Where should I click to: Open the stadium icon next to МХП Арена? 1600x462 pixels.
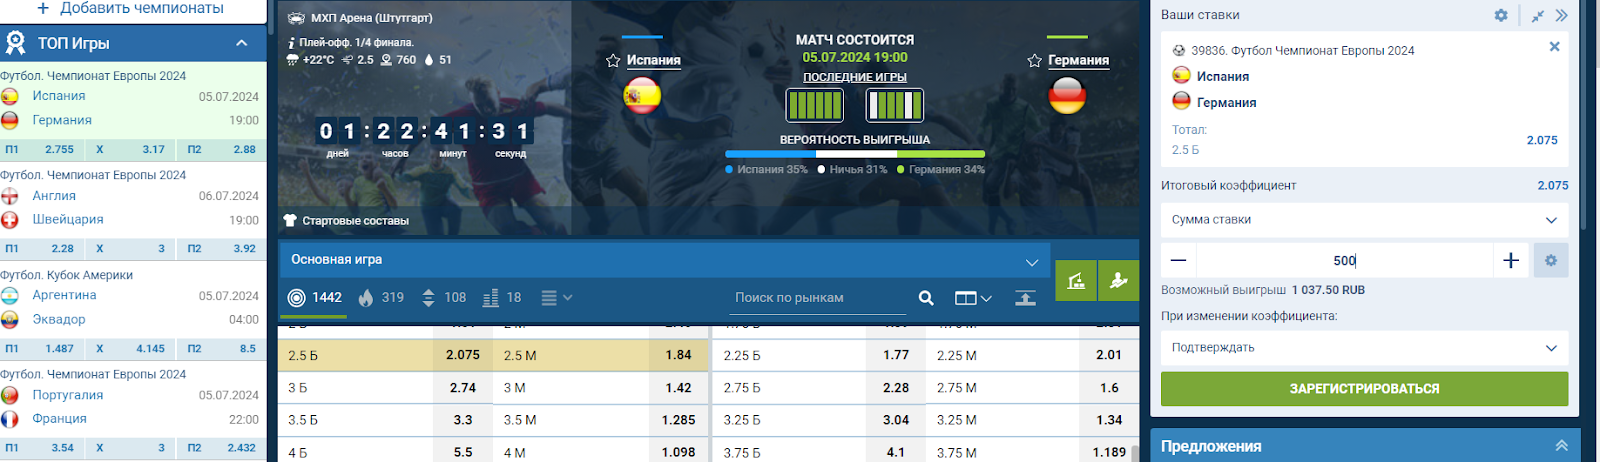[296, 18]
